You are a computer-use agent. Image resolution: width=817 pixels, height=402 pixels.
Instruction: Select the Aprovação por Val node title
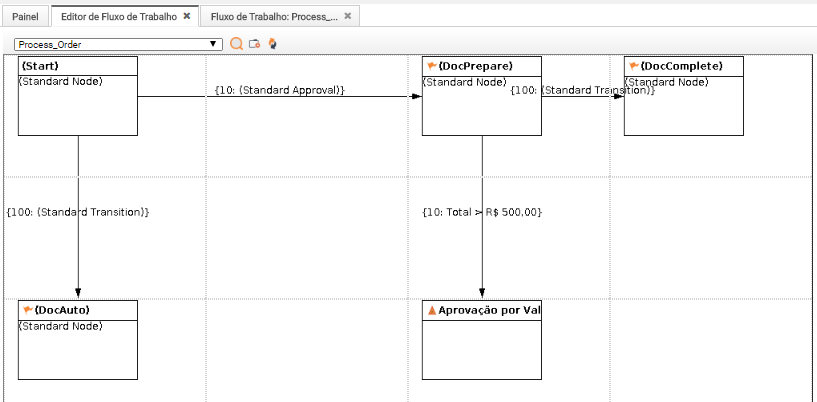click(x=489, y=310)
